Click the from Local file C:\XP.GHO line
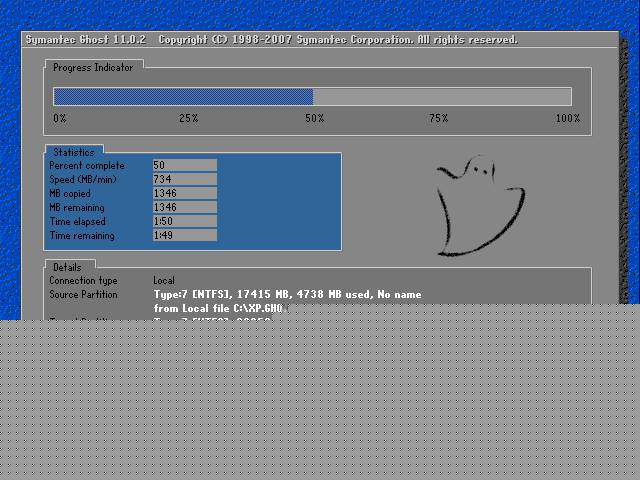The width and height of the screenshot is (640, 480). (x=218, y=308)
